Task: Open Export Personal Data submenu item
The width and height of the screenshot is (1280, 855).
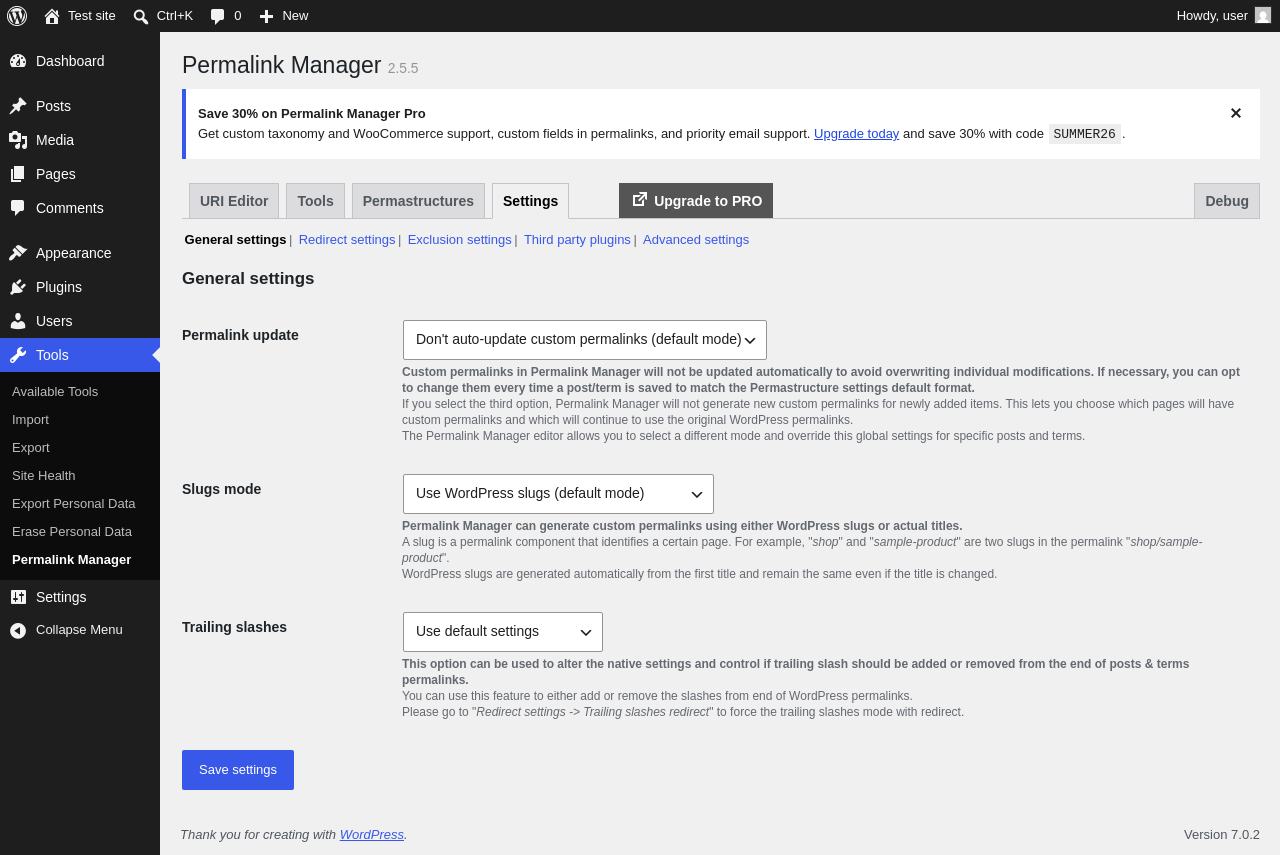Action: pyautogui.click(x=74, y=503)
